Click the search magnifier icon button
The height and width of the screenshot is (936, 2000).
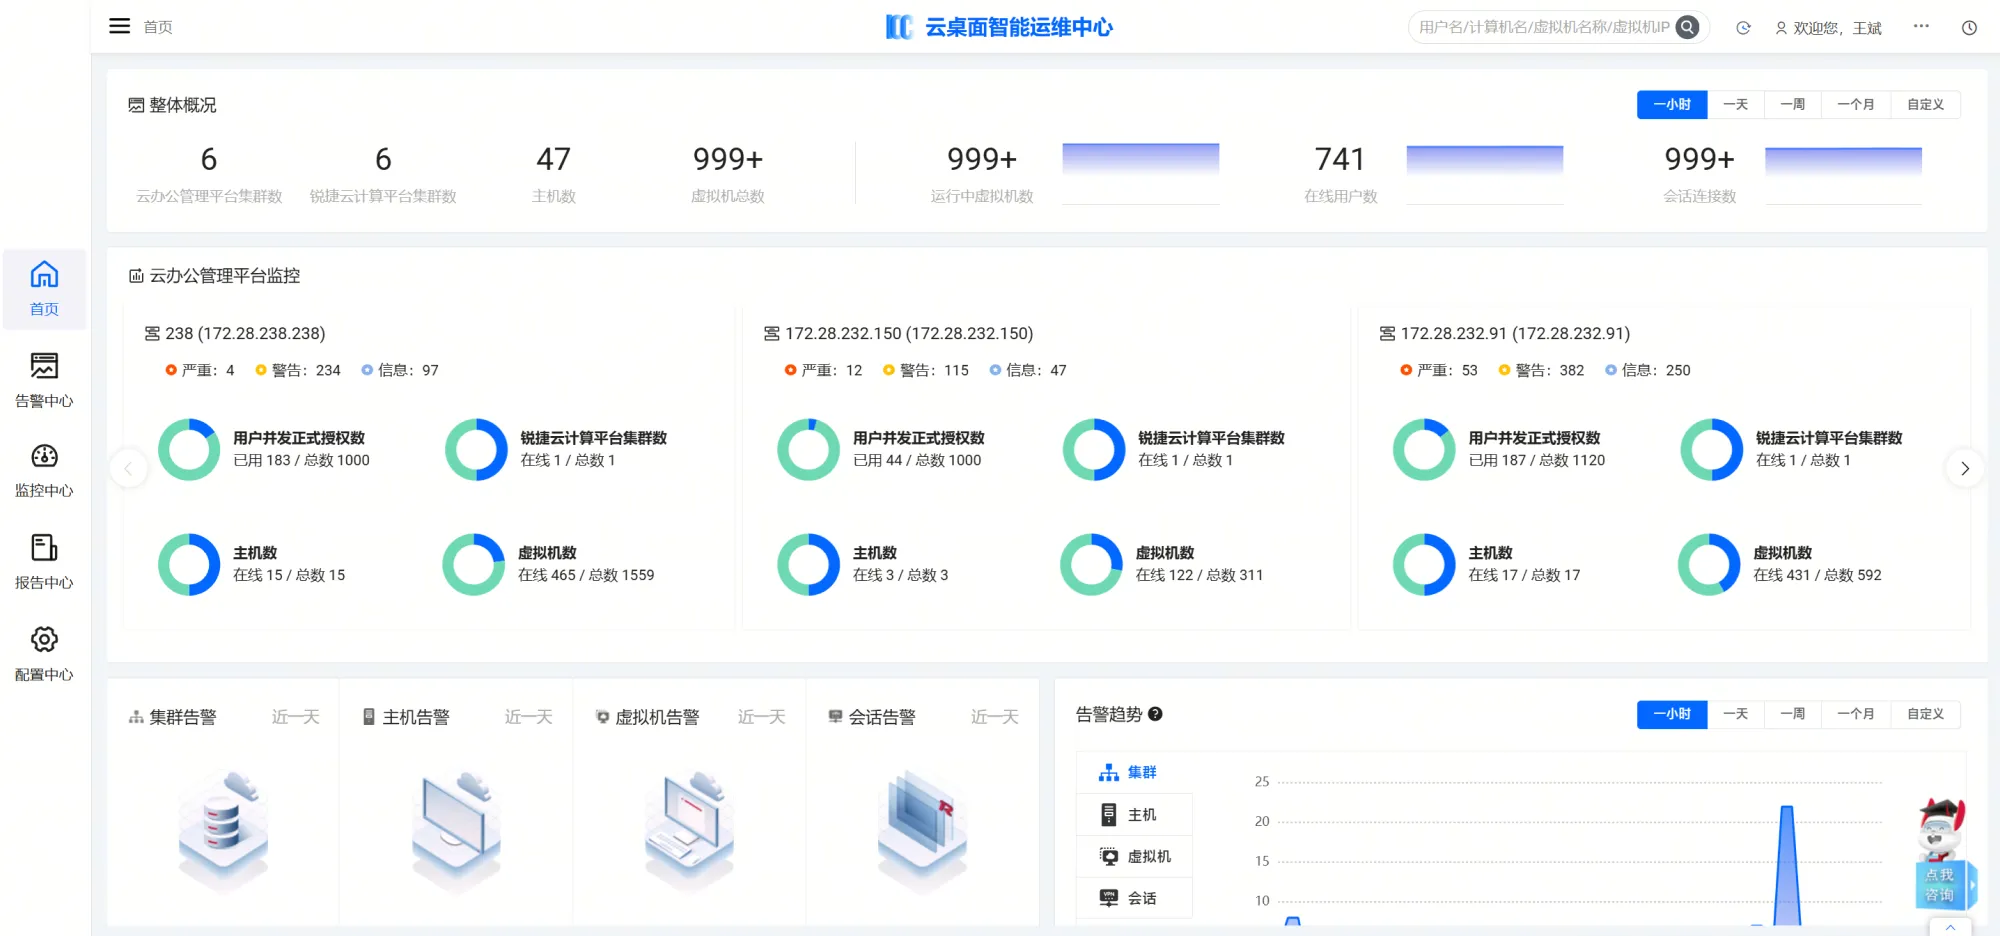(x=1688, y=27)
